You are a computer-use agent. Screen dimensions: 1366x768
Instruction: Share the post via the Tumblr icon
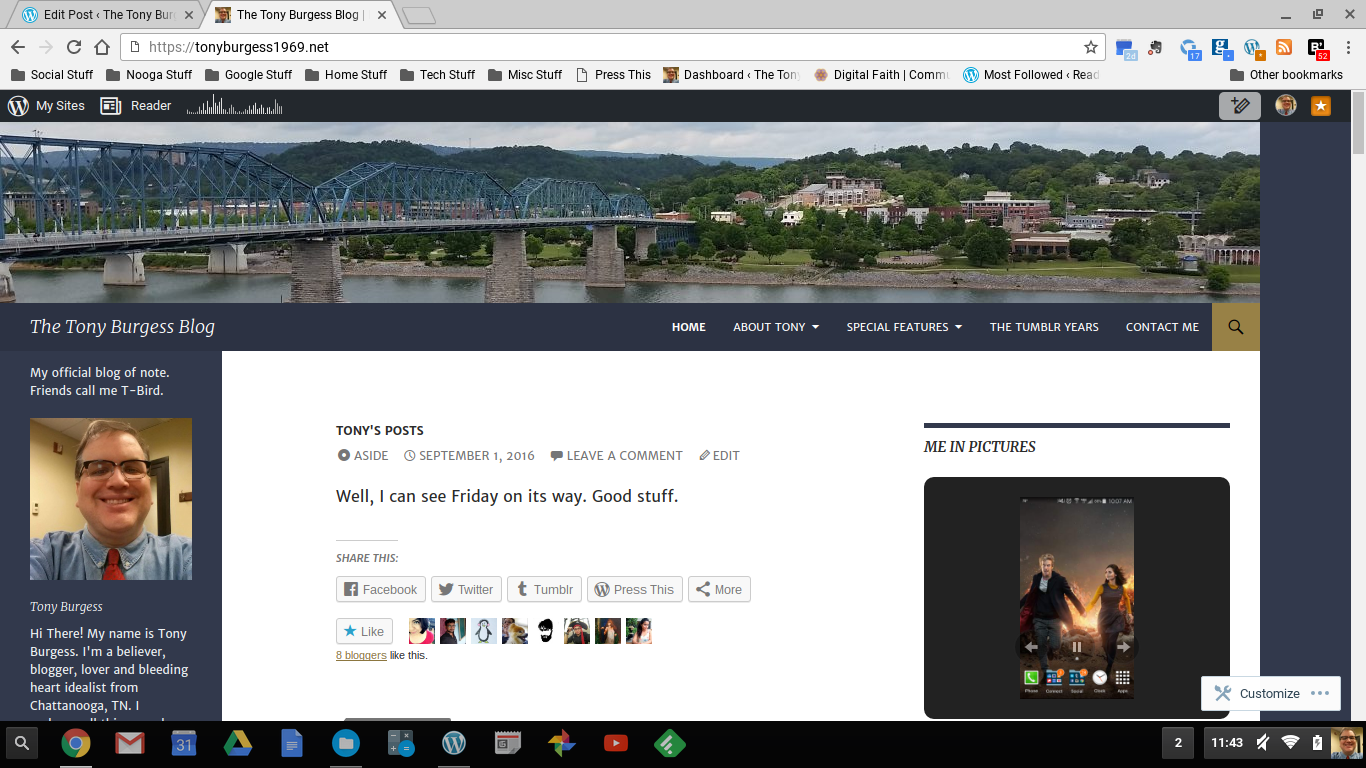544,589
